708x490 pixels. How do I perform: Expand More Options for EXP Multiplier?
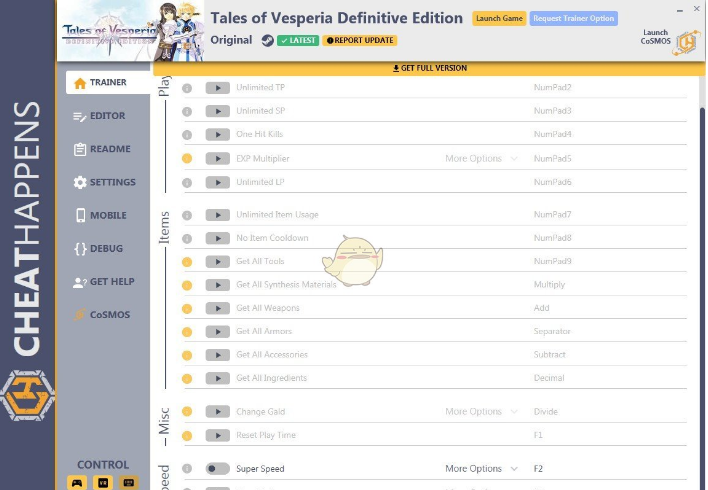[481, 158]
